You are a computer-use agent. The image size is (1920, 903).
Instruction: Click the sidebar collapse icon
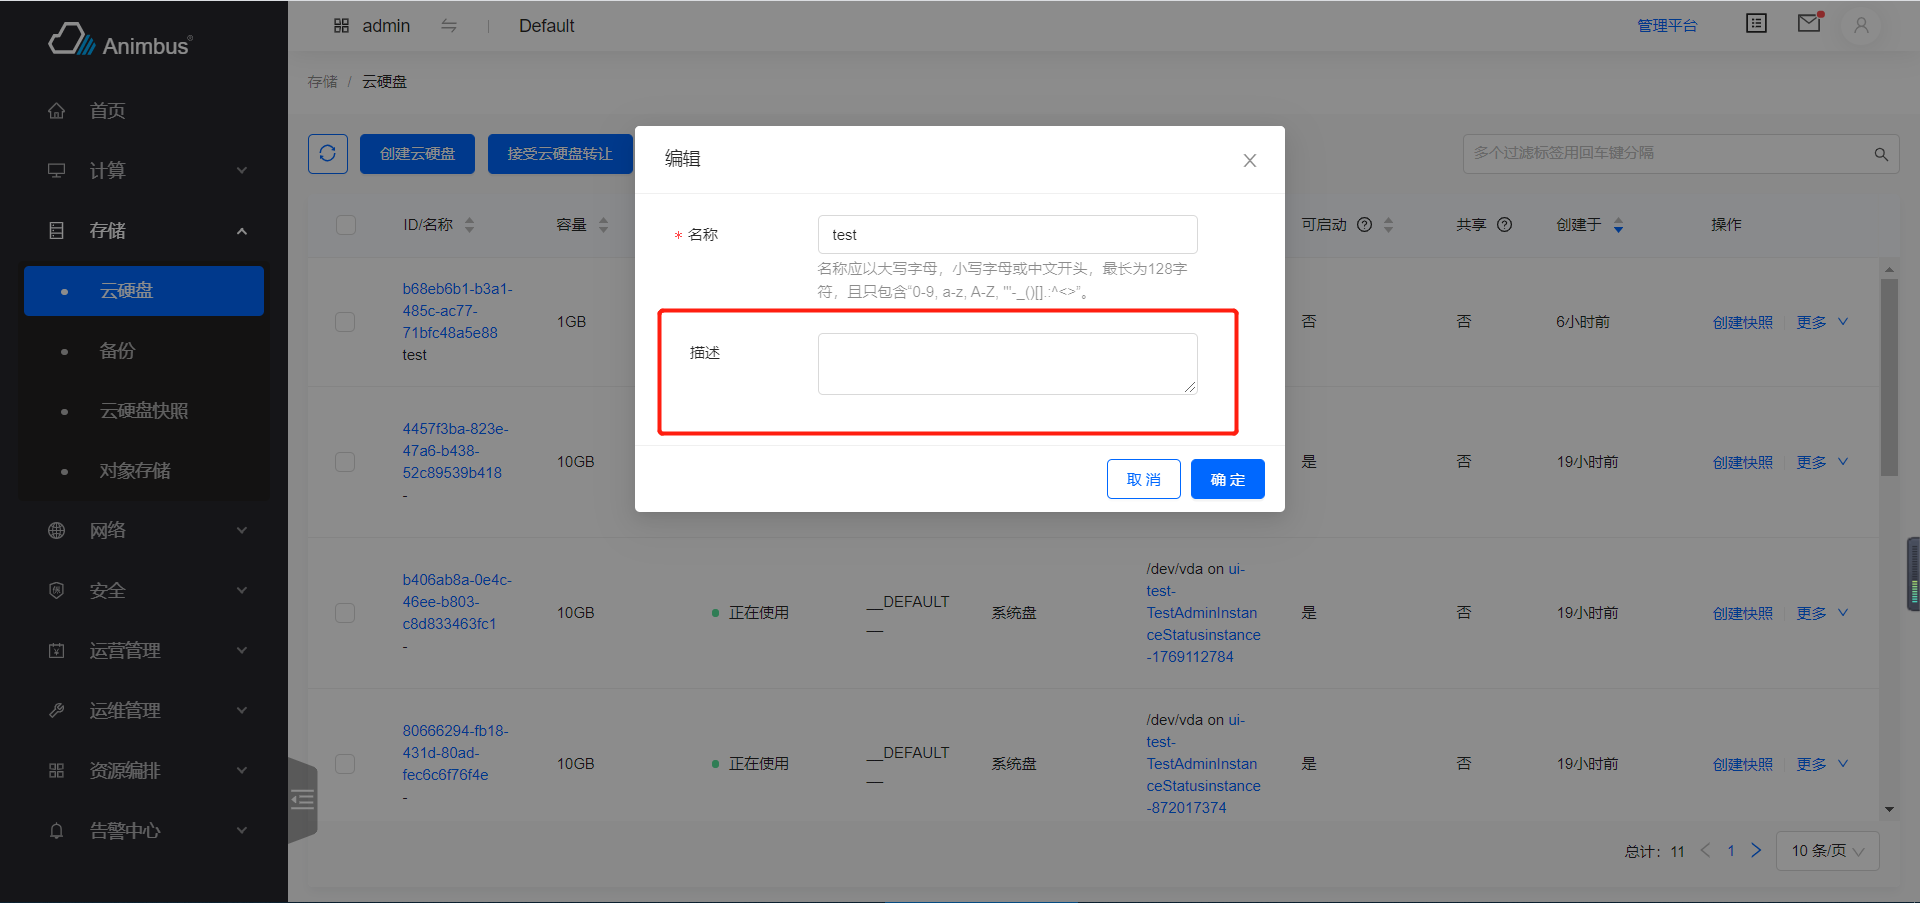(302, 799)
